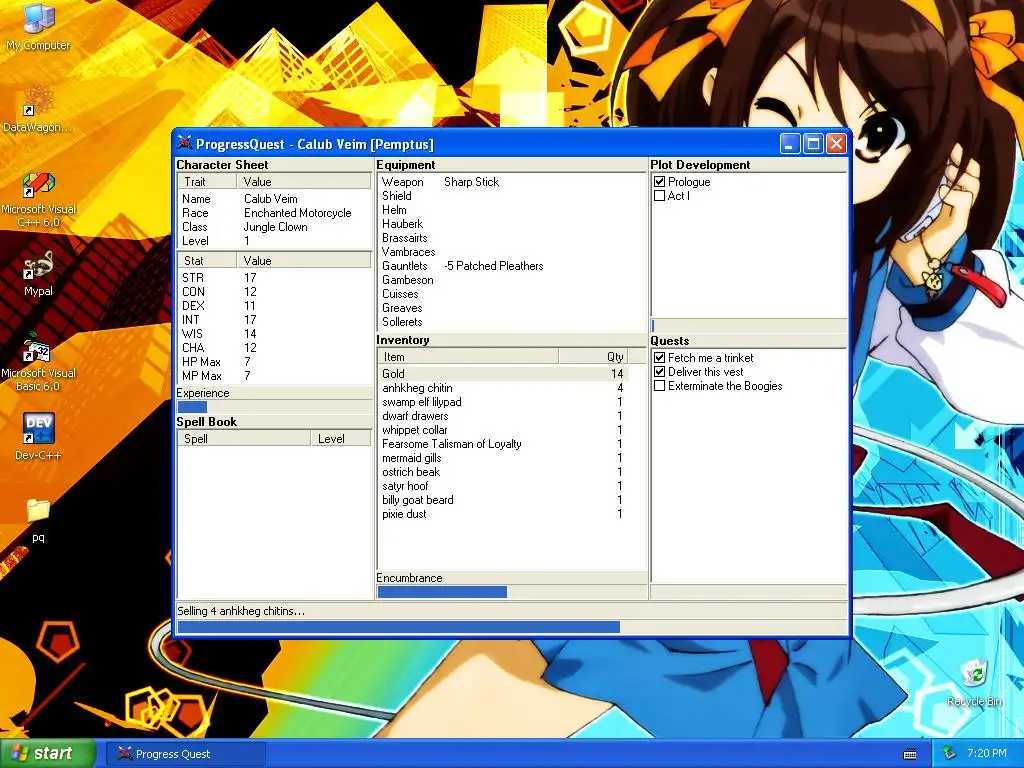Toggle the Act I checkbox

660,195
